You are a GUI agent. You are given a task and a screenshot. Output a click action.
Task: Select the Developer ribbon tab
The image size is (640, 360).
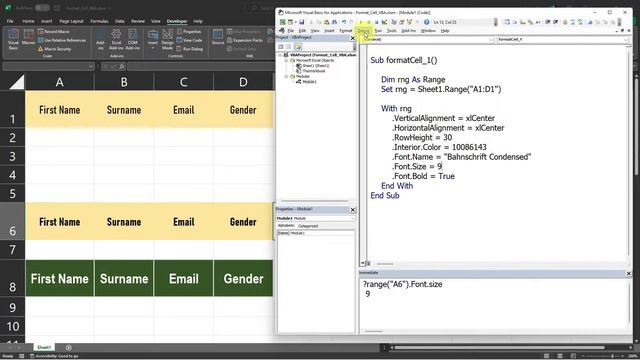click(x=177, y=21)
